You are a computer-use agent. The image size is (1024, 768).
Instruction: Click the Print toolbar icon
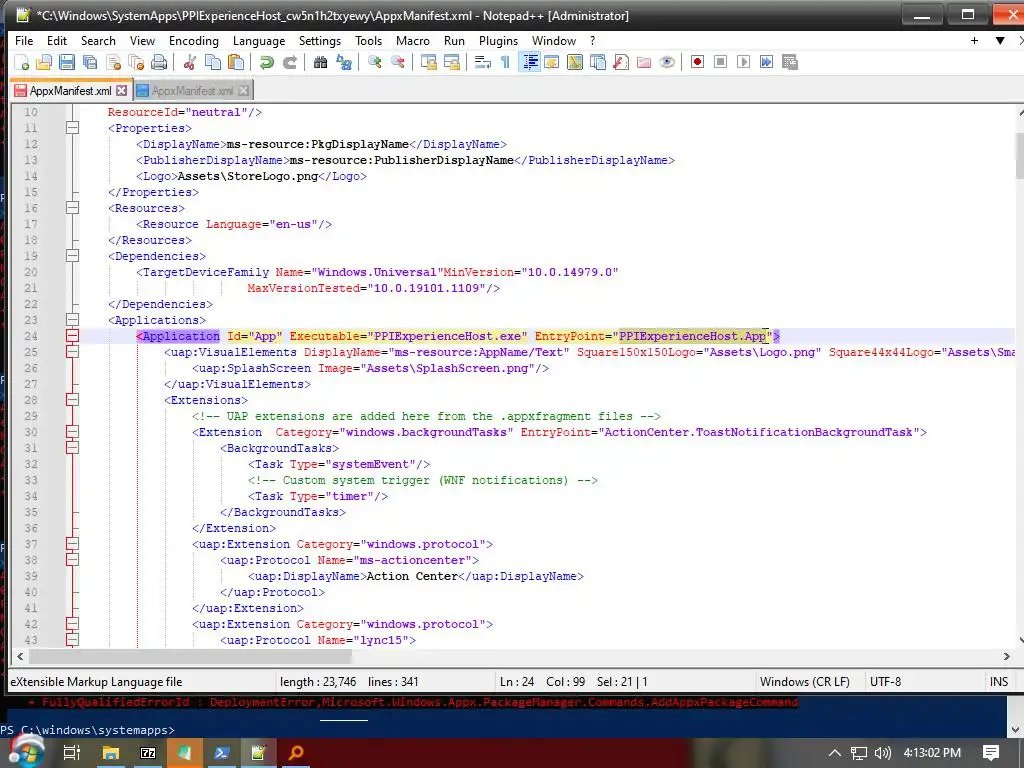pyautogui.click(x=159, y=62)
